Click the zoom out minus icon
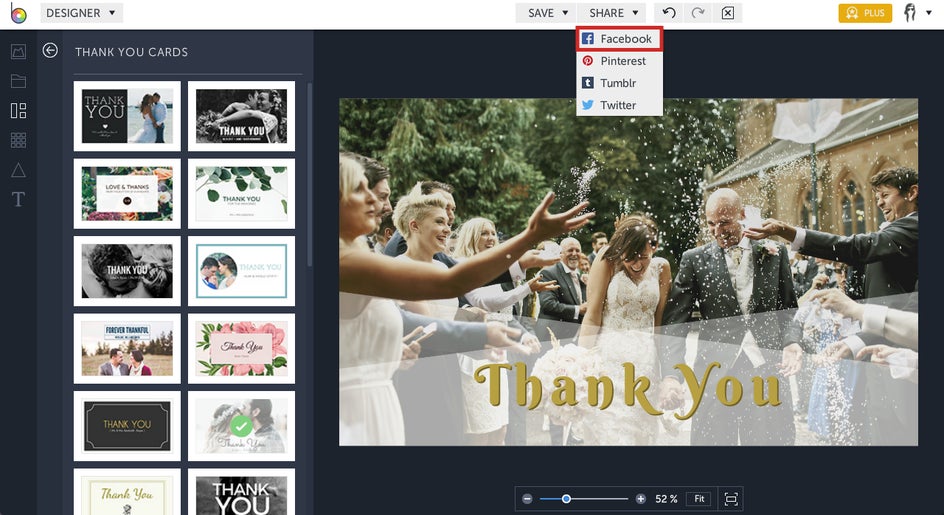The image size is (944, 515). point(527,499)
